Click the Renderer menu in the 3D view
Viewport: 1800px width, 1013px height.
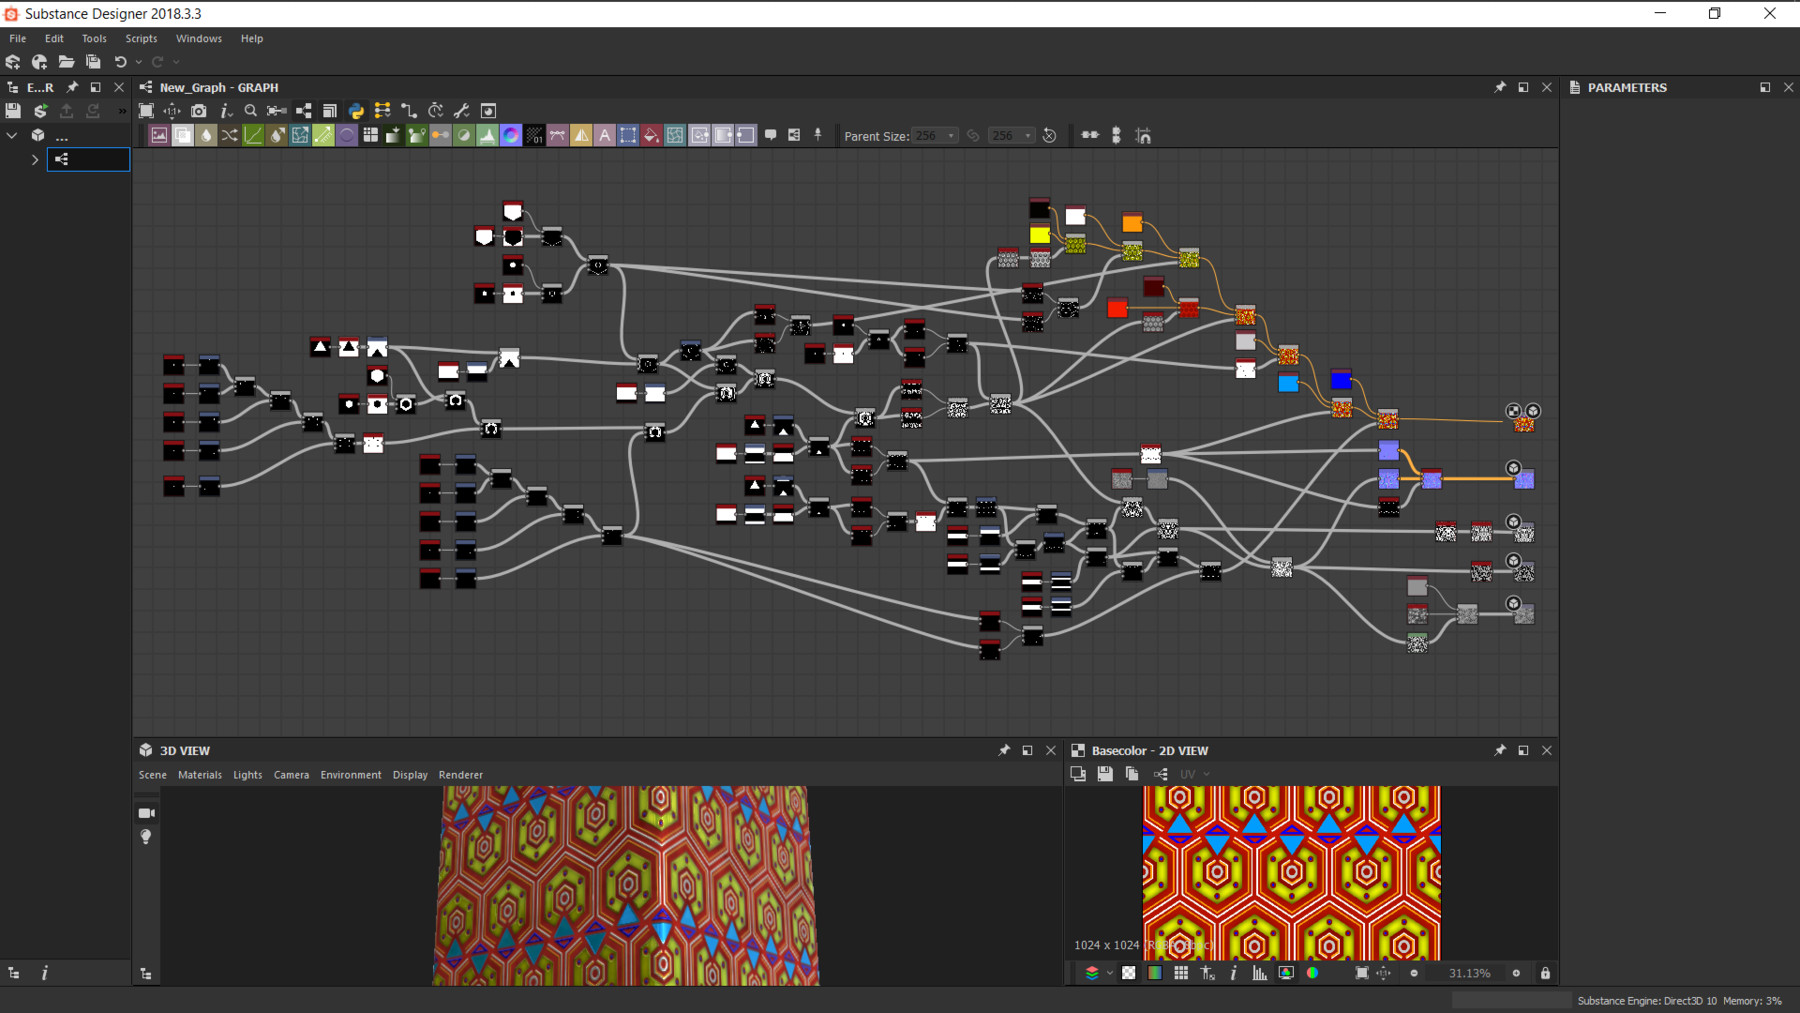pyautogui.click(x=460, y=774)
